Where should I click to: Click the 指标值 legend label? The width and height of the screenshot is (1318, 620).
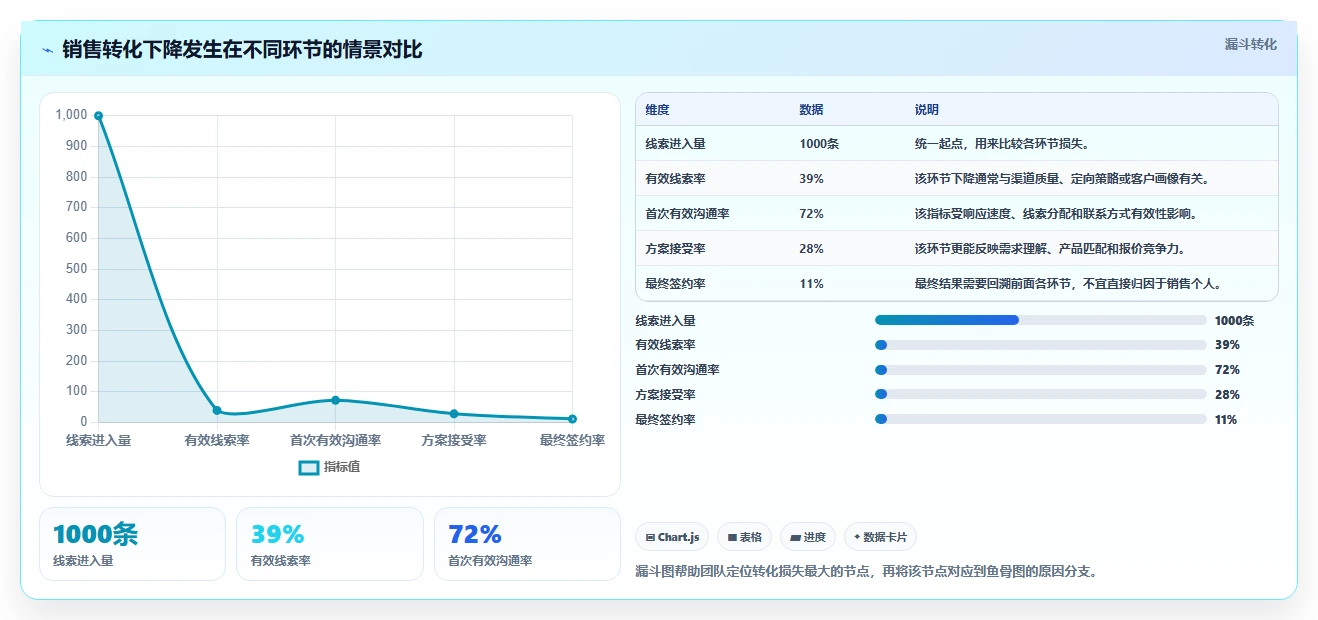[342, 467]
